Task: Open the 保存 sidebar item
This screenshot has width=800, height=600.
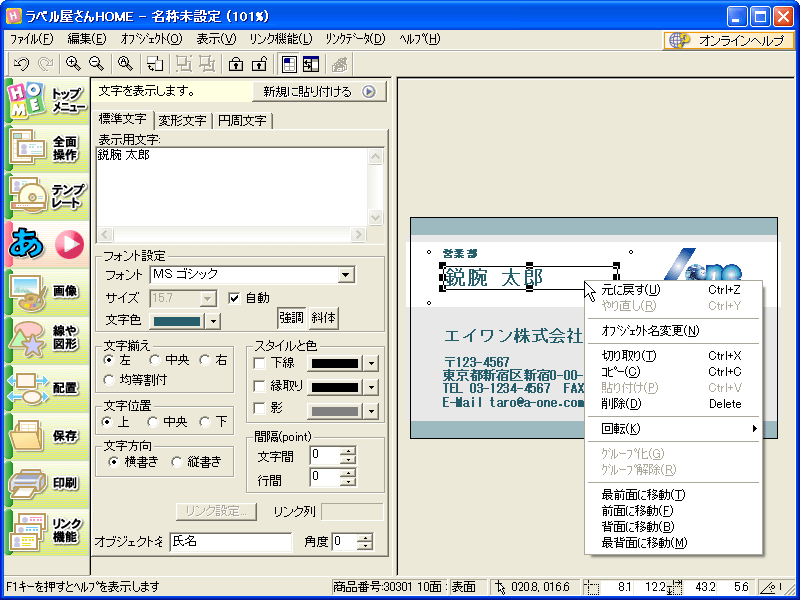Action: pyautogui.click(x=47, y=436)
